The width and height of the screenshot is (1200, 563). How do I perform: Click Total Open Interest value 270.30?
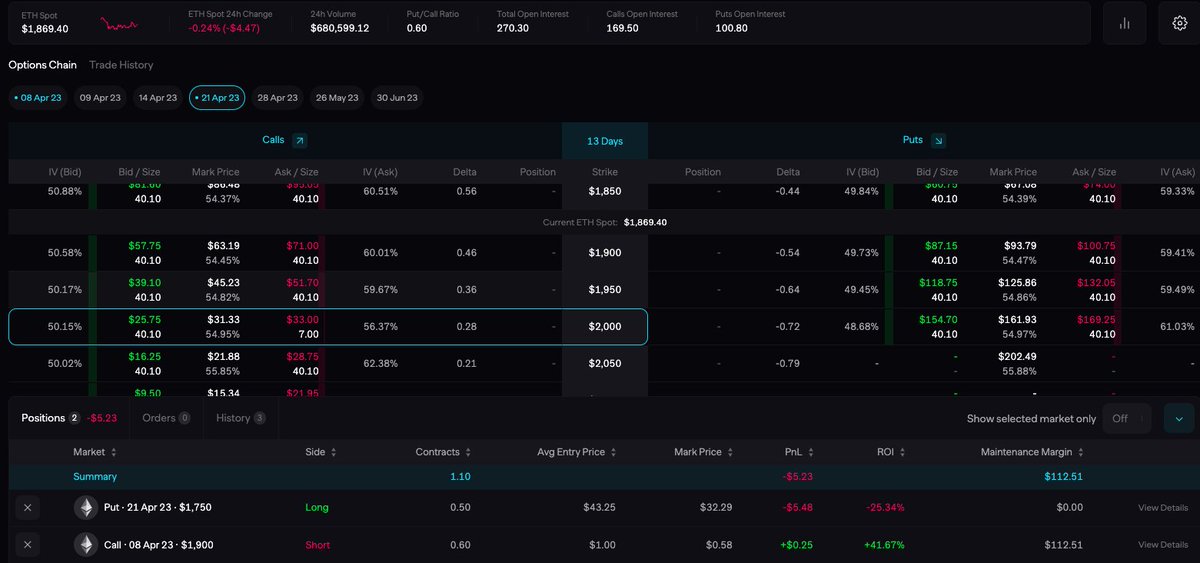coord(513,28)
